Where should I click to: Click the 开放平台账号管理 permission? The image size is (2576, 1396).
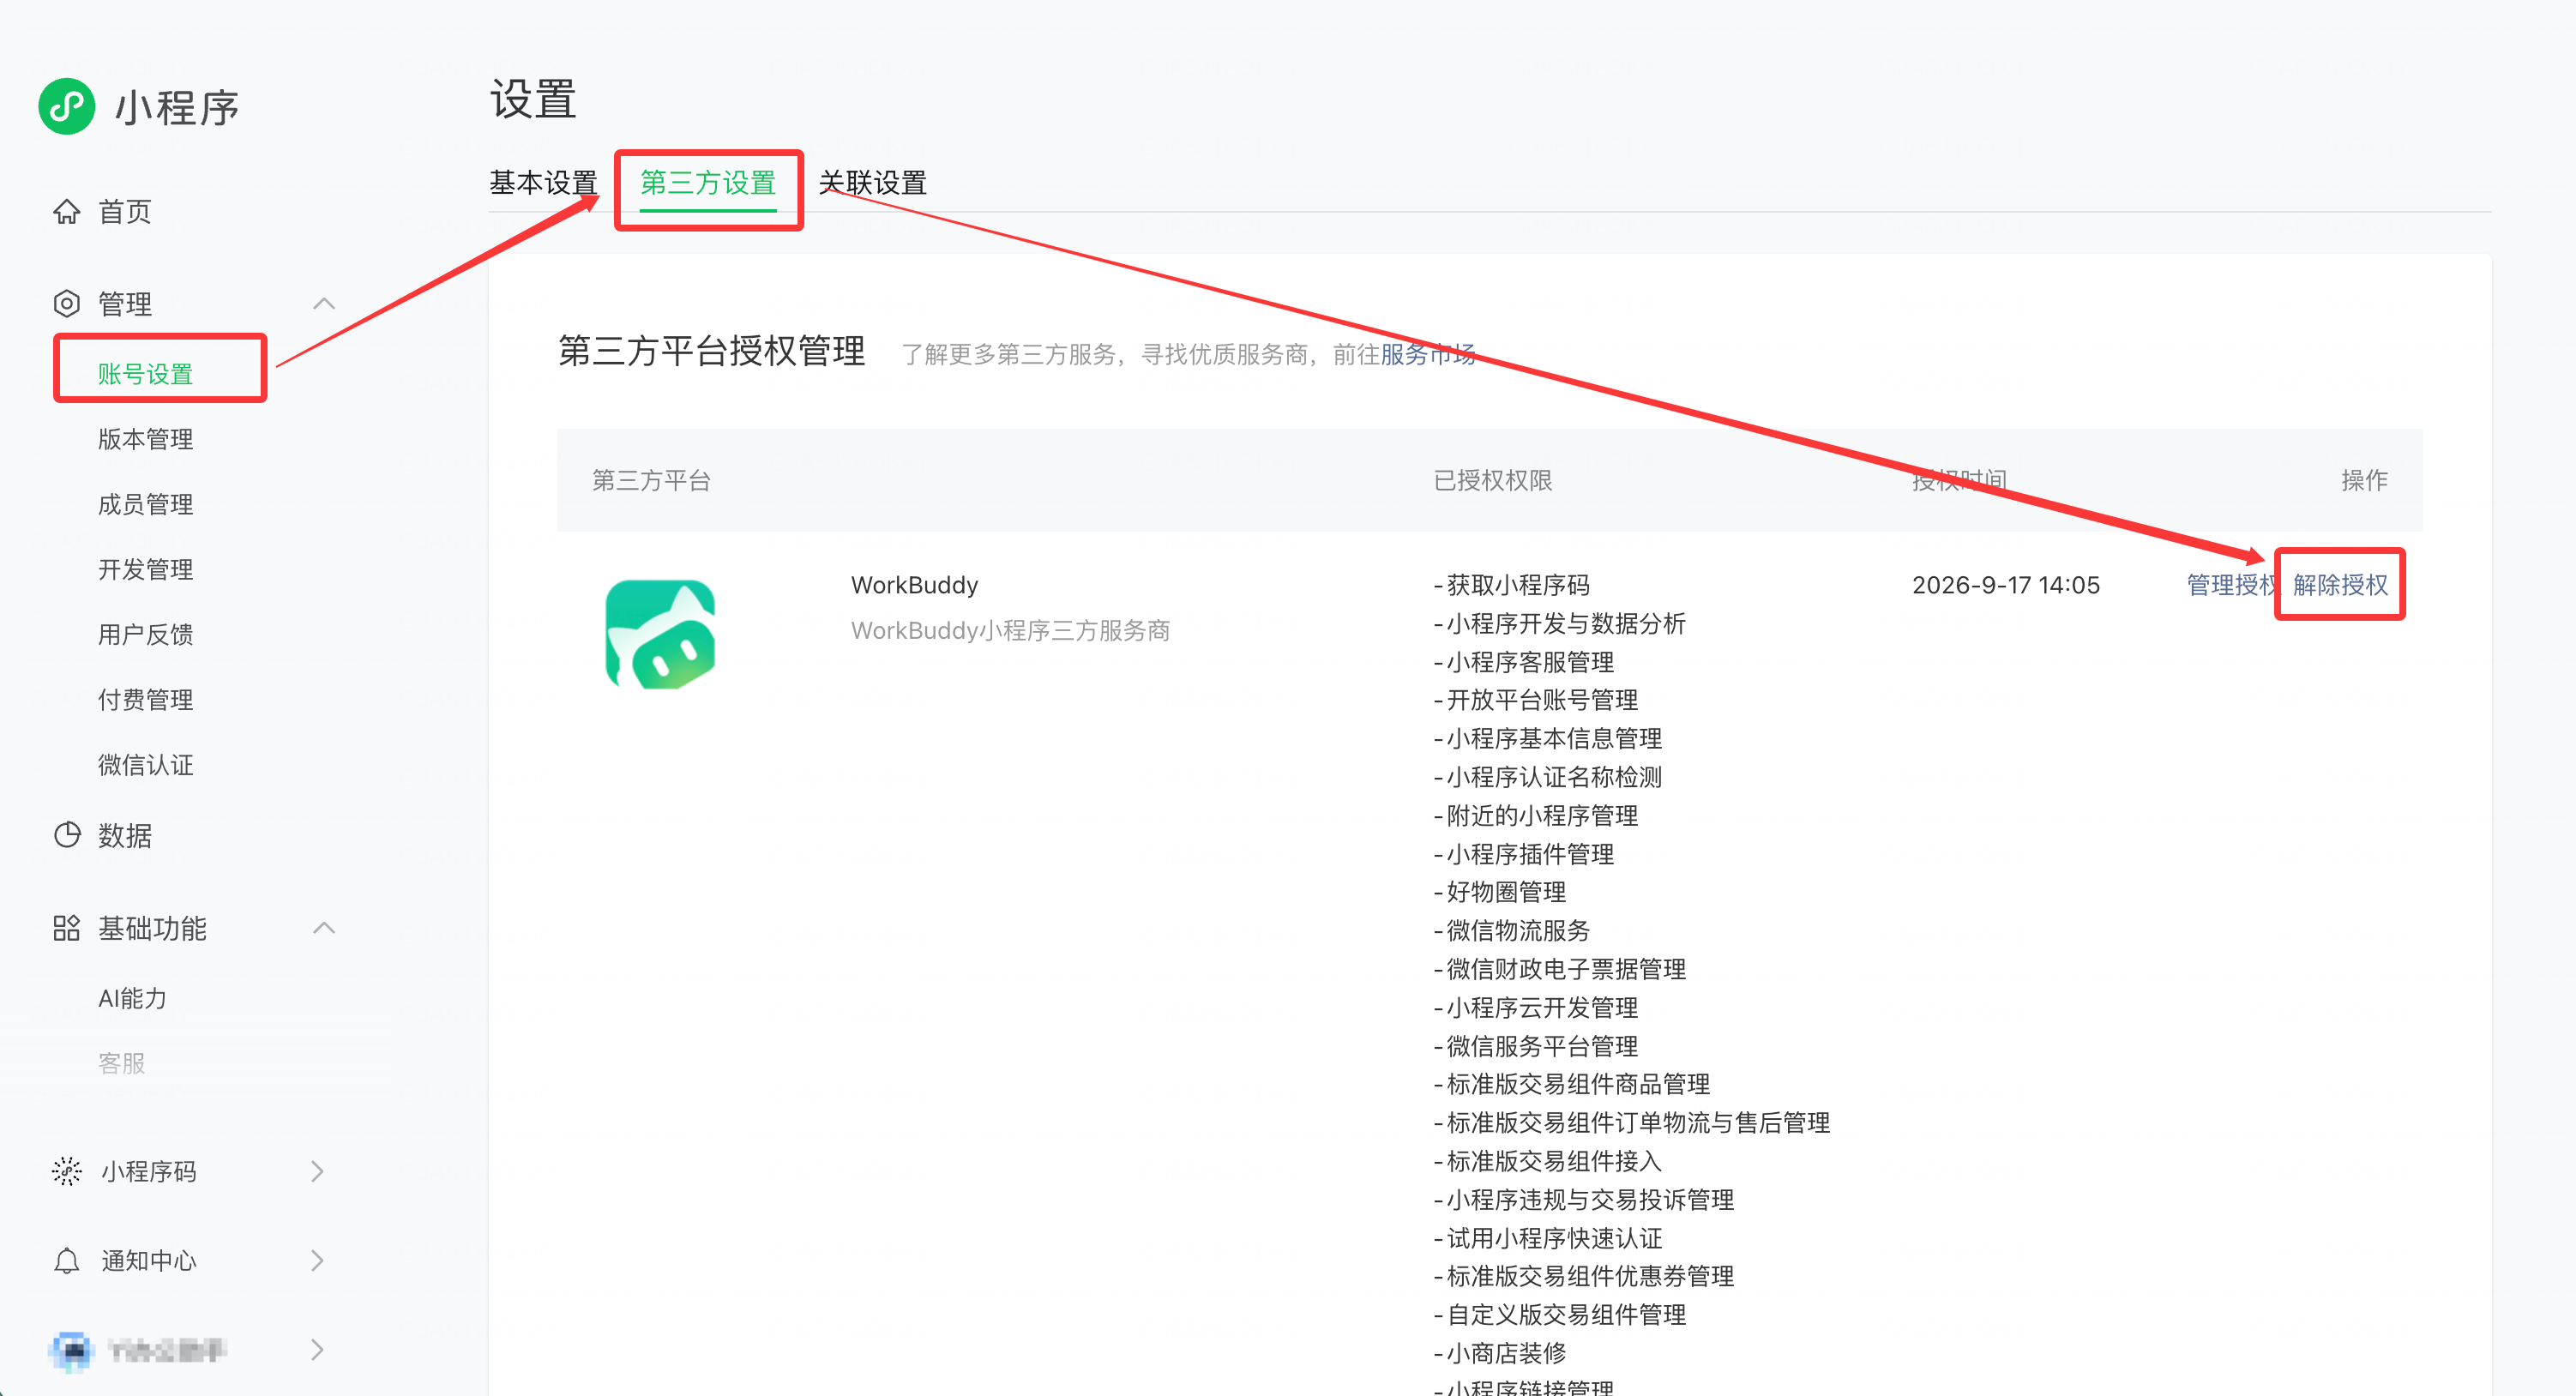point(1535,700)
